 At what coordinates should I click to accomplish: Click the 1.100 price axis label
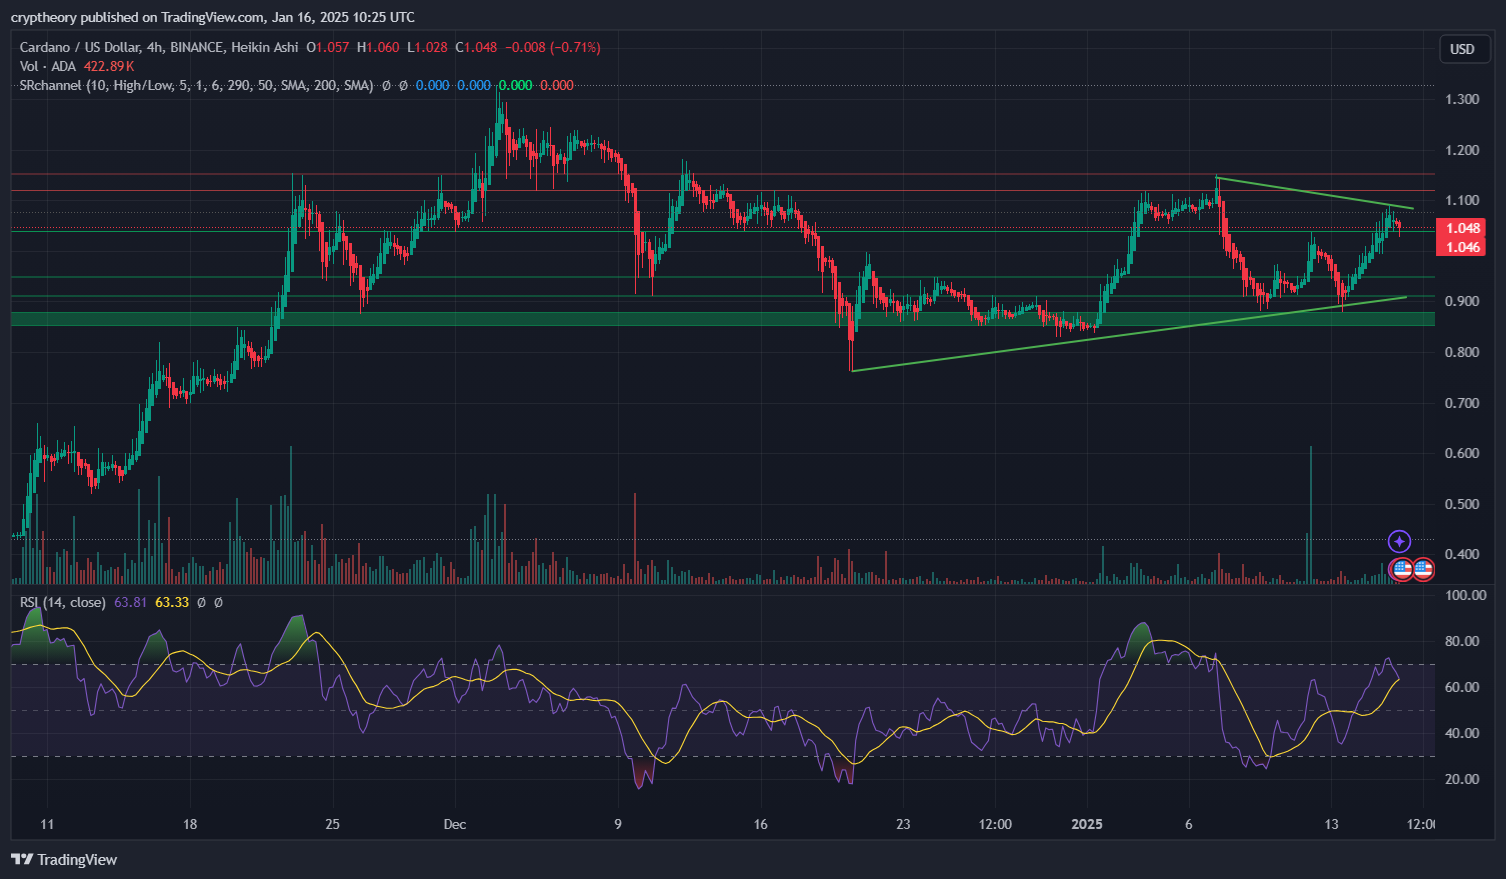pos(1463,200)
